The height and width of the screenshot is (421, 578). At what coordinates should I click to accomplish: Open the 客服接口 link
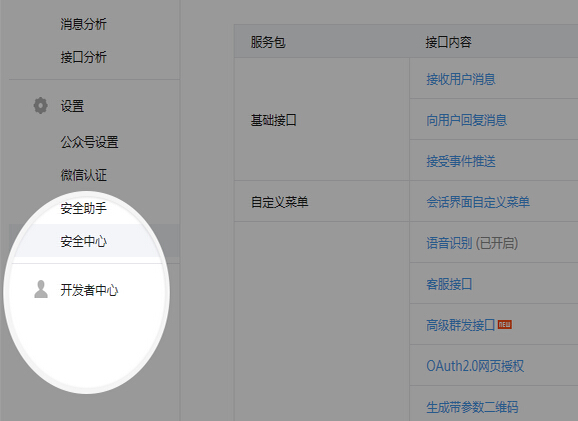[449, 284]
